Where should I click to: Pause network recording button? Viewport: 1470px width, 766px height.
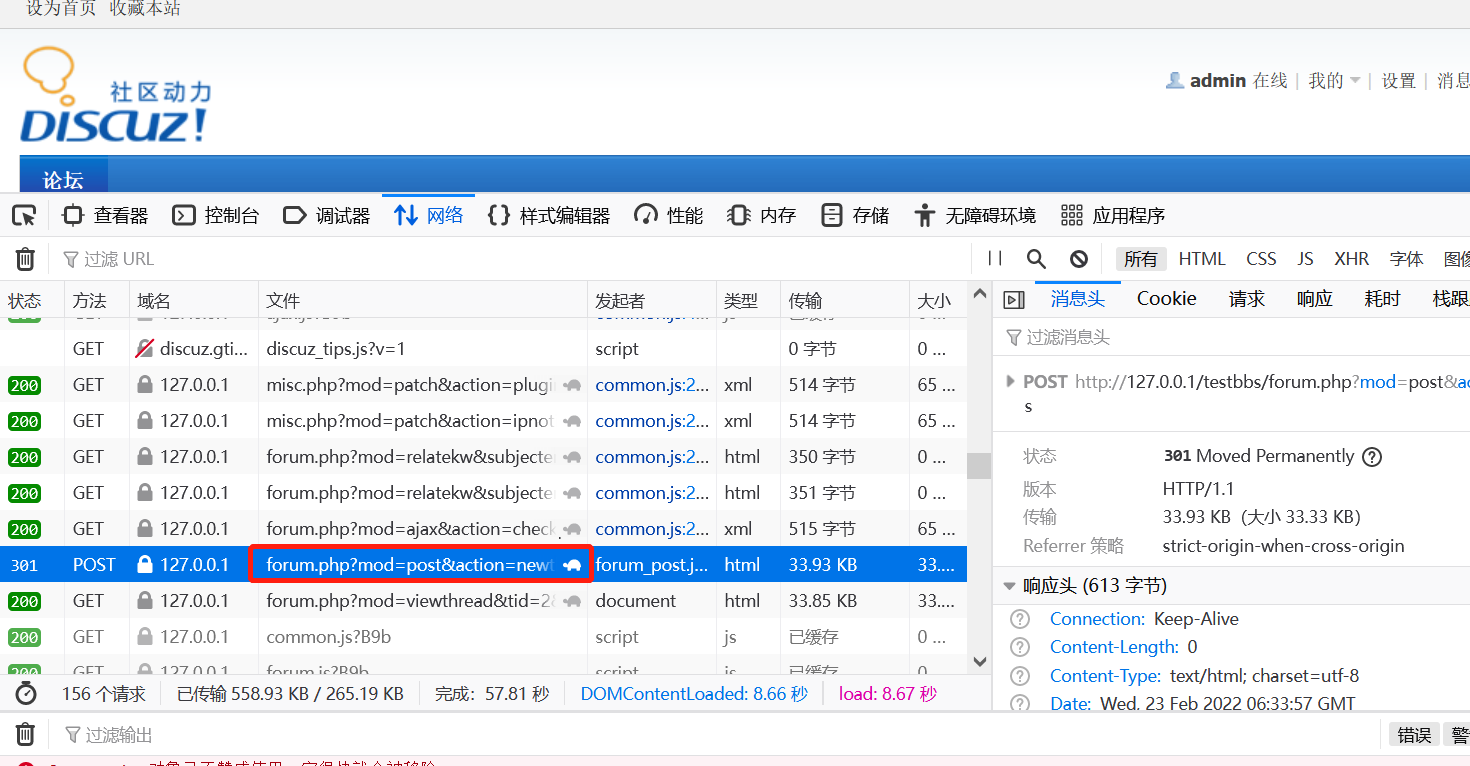[x=995, y=259]
